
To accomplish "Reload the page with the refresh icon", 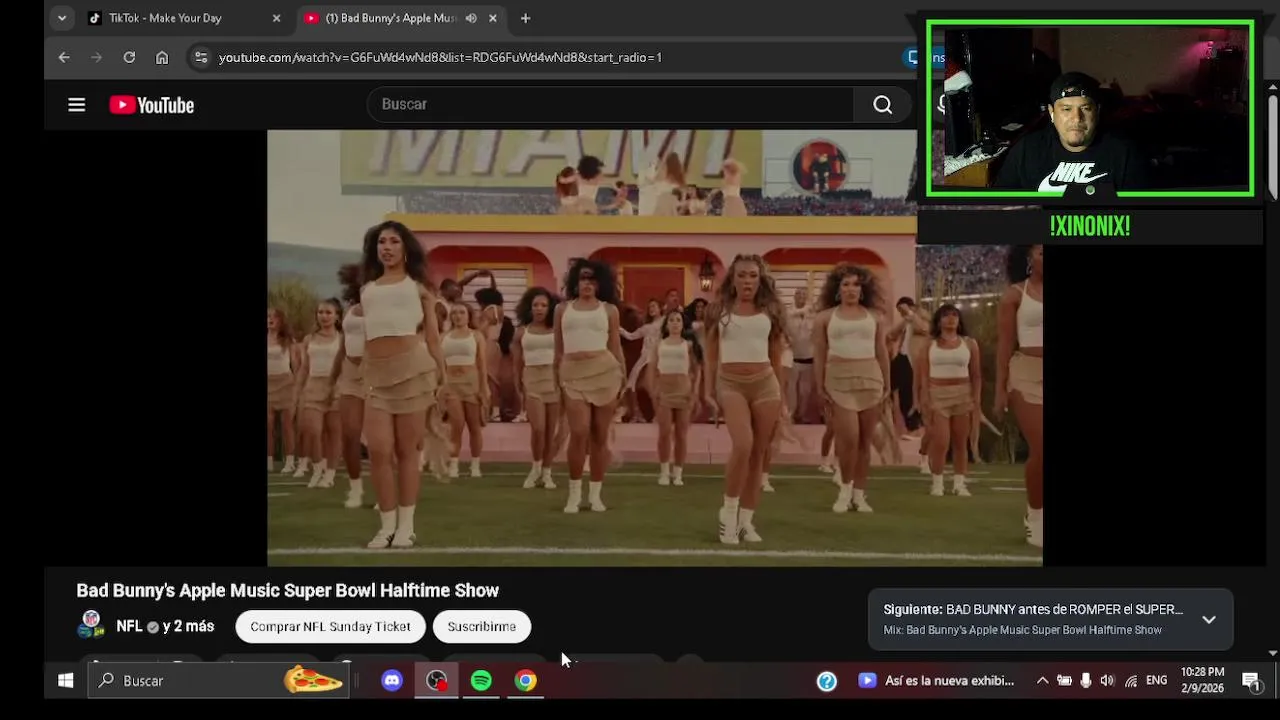I will pyautogui.click(x=129, y=57).
